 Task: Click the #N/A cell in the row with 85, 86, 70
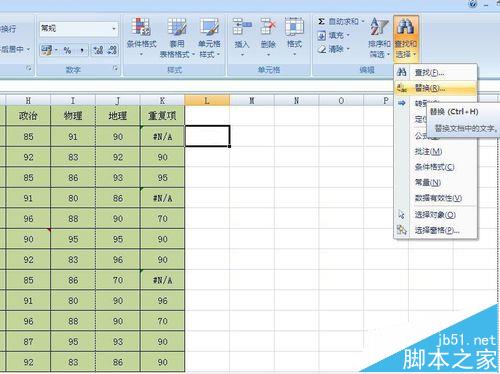(x=162, y=280)
